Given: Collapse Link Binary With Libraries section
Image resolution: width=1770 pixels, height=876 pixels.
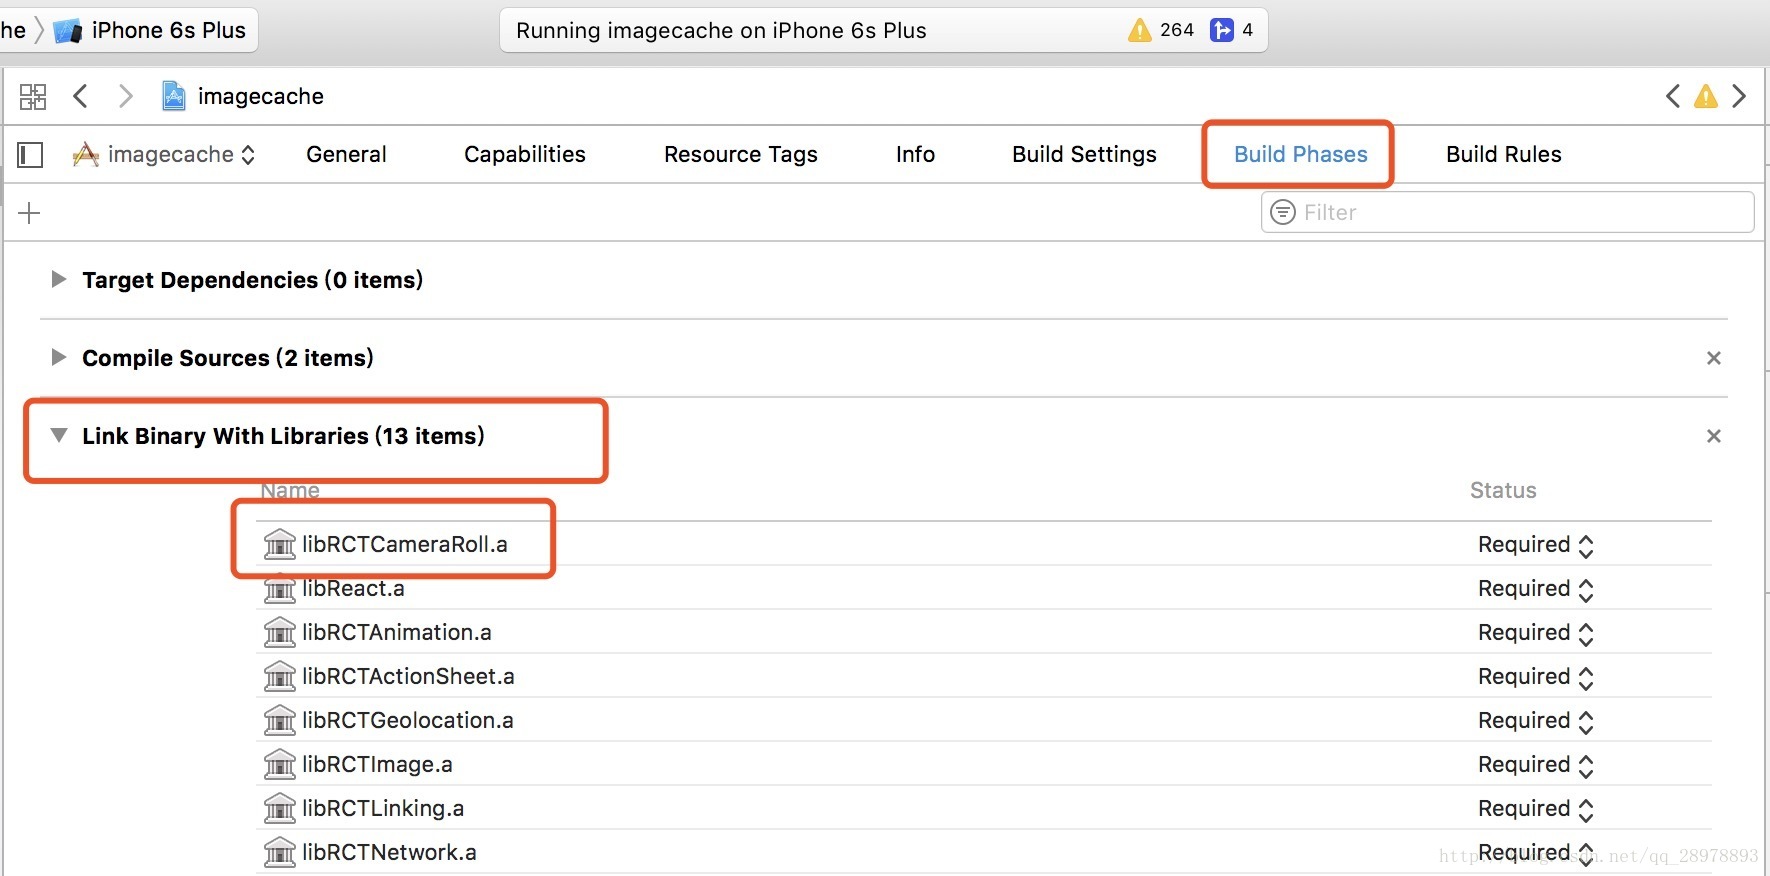Looking at the screenshot, I should pos(59,435).
